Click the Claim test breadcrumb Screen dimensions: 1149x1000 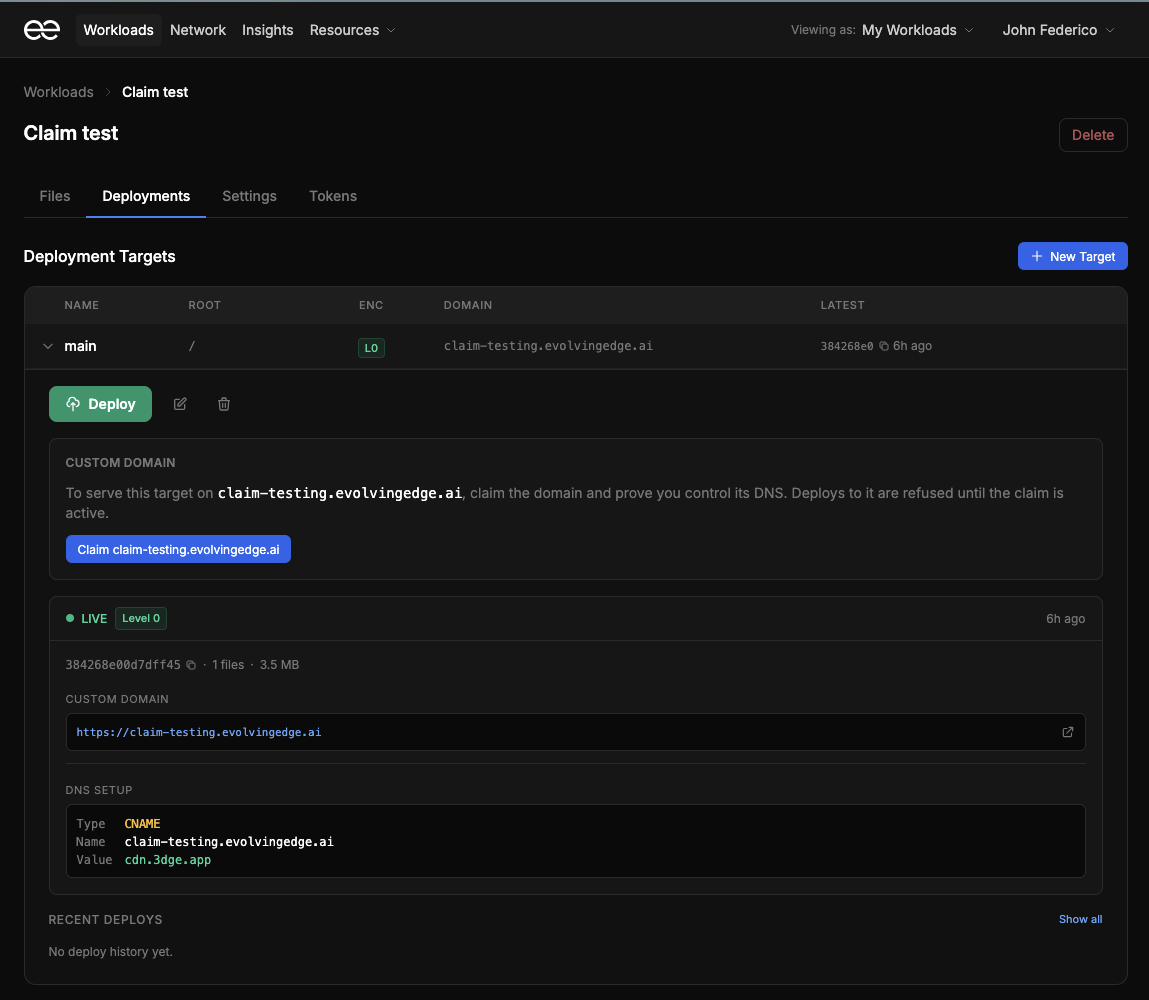155,92
